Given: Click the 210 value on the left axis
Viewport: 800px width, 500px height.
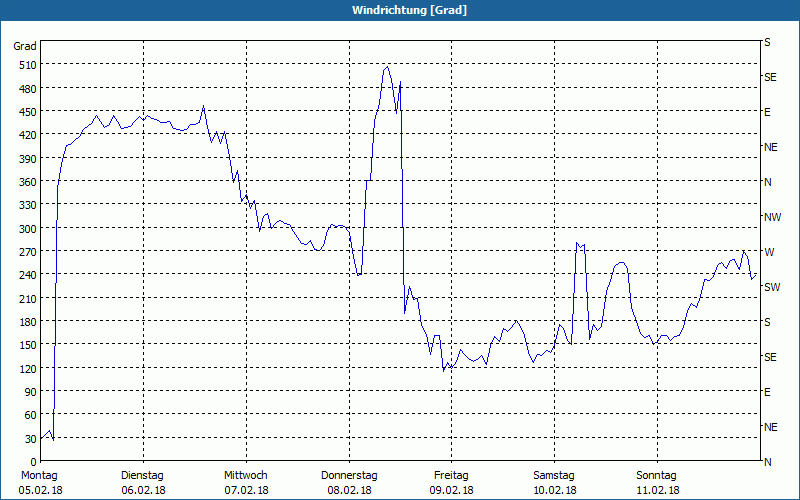Looking at the screenshot, I should click(x=28, y=299).
